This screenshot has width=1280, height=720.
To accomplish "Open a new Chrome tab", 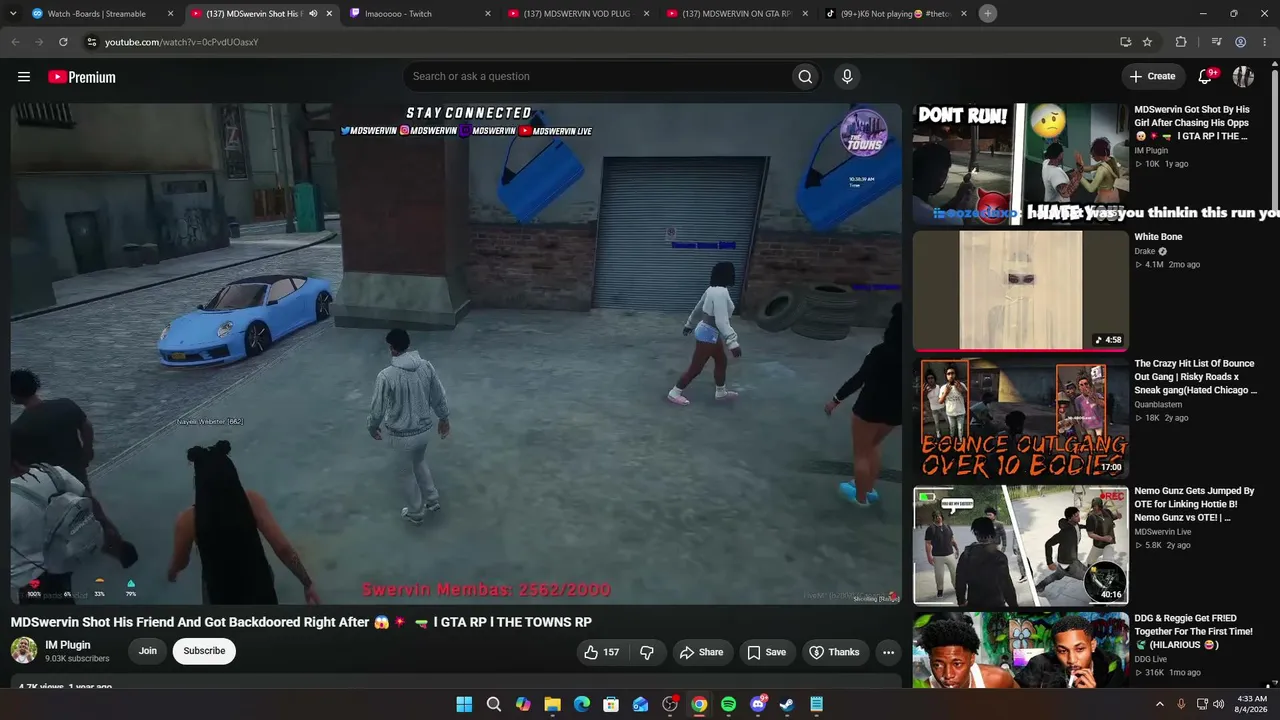I will (987, 13).
